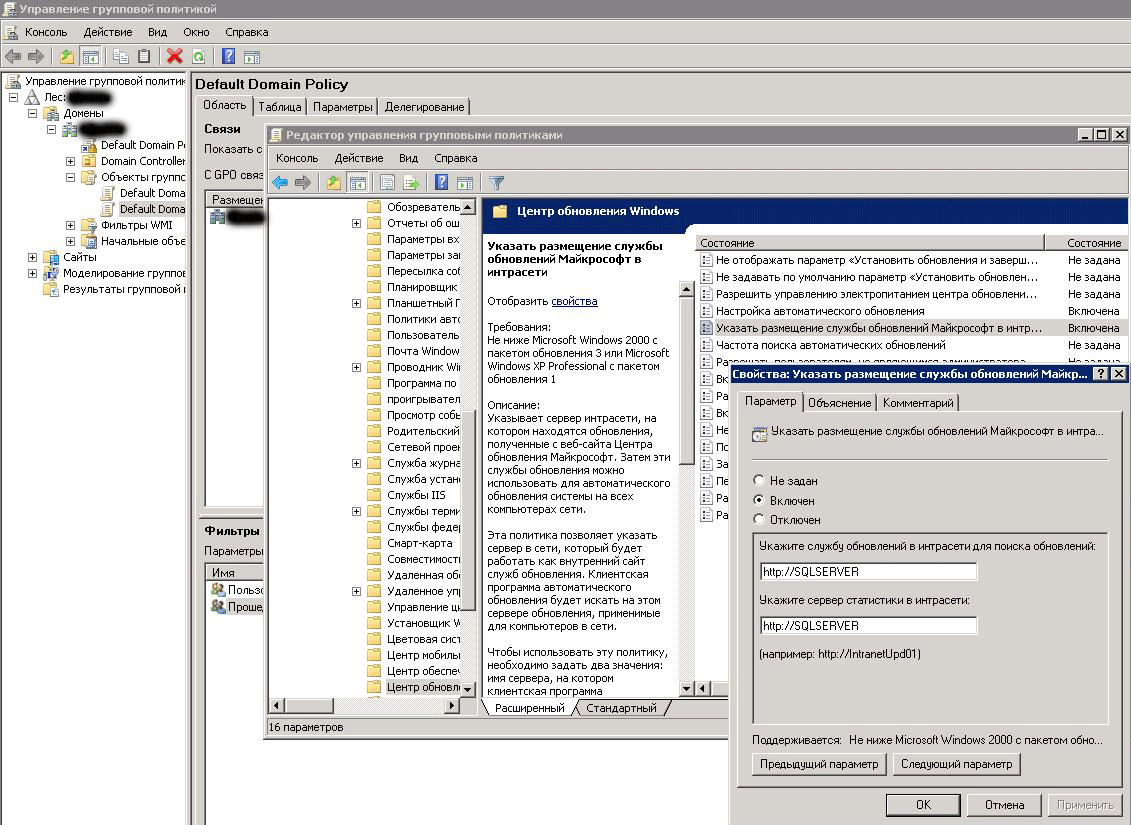Image resolution: width=1131 pixels, height=825 pixels.
Task: Click the Copy icon in main toolbar
Action: click(x=121, y=57)
